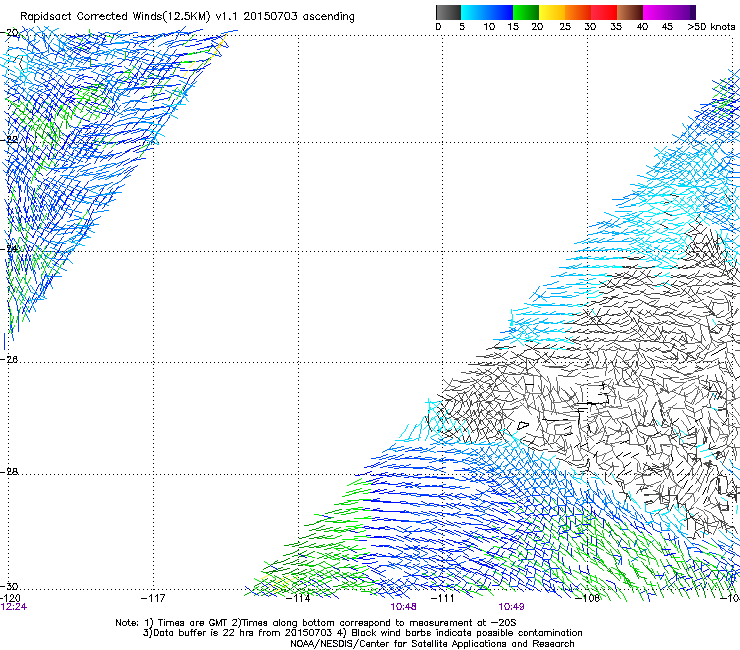Image resolution: width=740 pixels, height=650 pixels.
Task: Click the orange 25-30 knots legend segment
Action: [578, 12]
